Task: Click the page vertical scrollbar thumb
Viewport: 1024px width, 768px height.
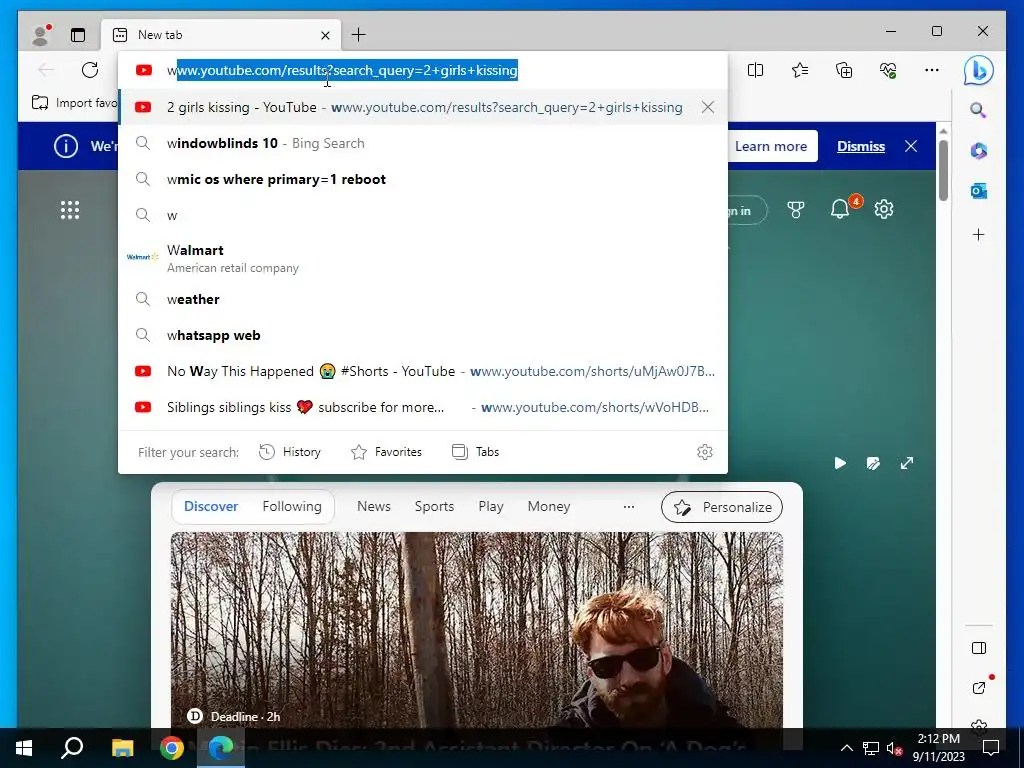Action: (943, 170)
